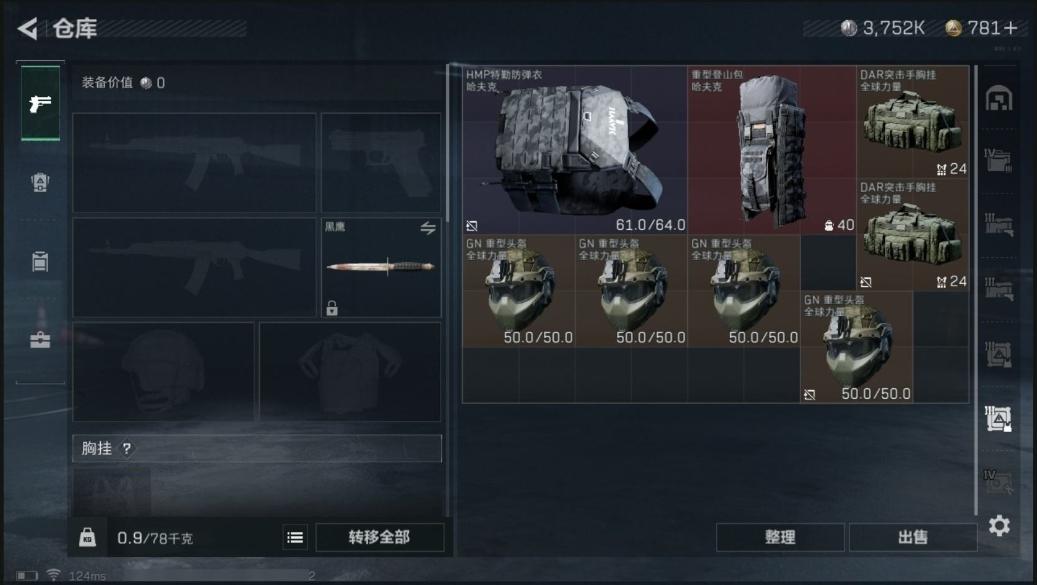Screen dimensions: 1037x585
Task: Click the lock icon on the knife slot
Action: 332,307
